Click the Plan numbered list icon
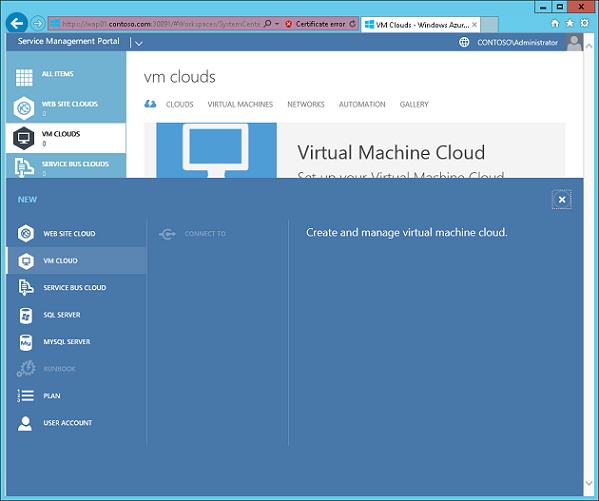599x501 pixels. [26, 396]
